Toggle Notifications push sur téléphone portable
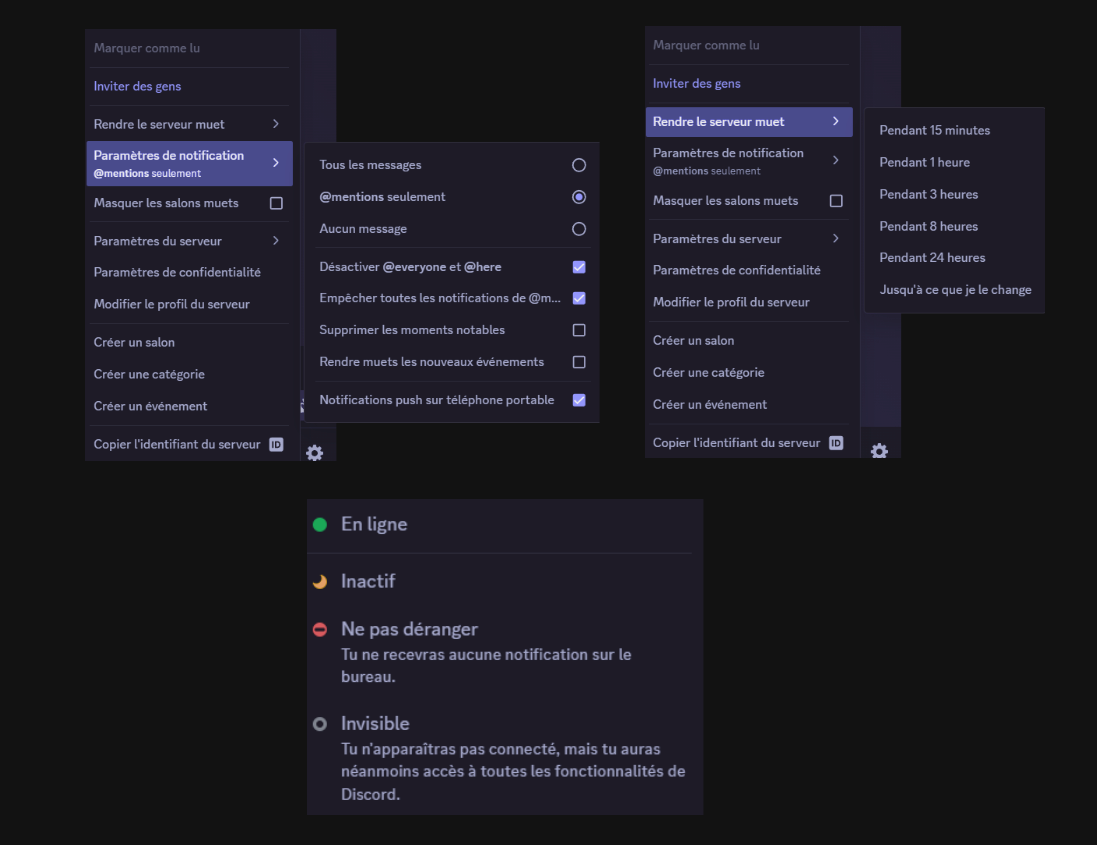1097x845 pixels. pyautogui.click(x=579, y=400)
